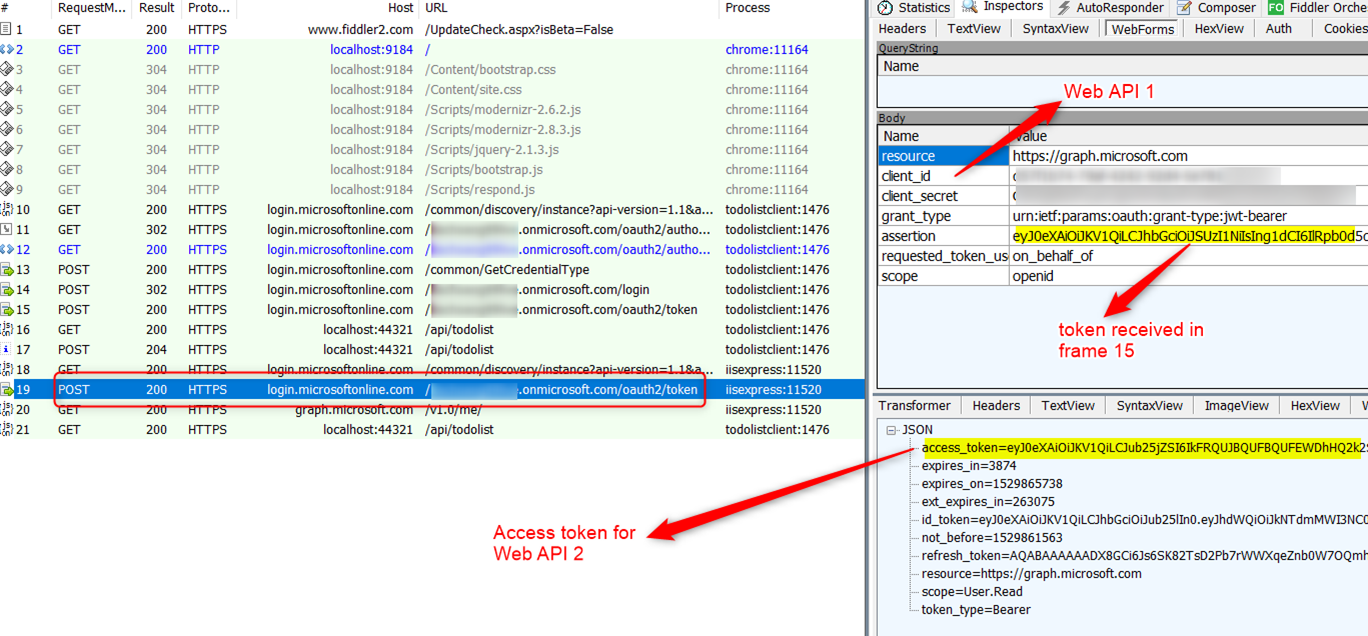Image resolution: width=1368 pixels, height=636 pixels.
Task: Select the grant_type row in Body table
Action: (x=1123, y=216)
